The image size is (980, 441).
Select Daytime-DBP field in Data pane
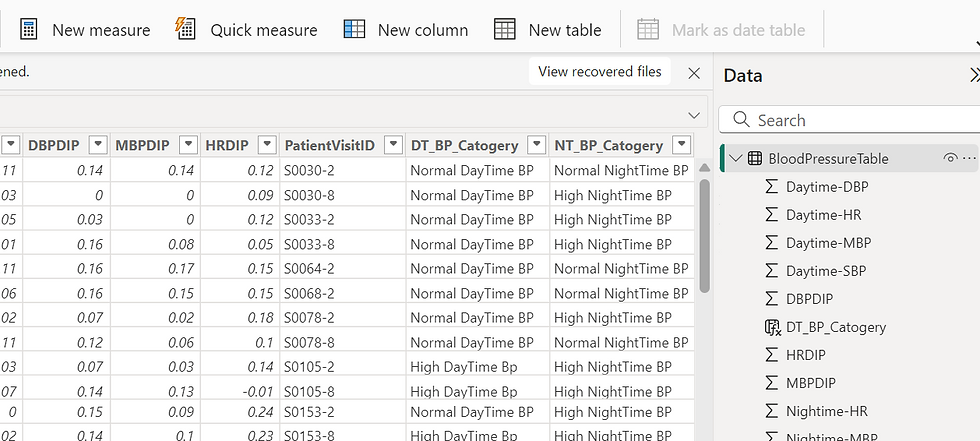pyautogui.click(x=827, y=187)
